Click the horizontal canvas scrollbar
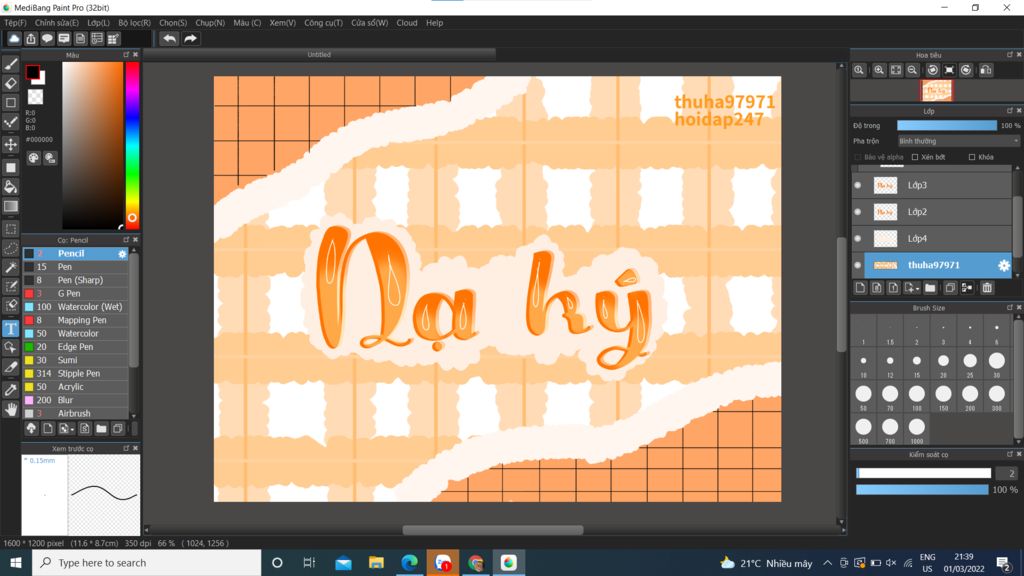This screenshot has width=1024, height=576. click(493, 530)
